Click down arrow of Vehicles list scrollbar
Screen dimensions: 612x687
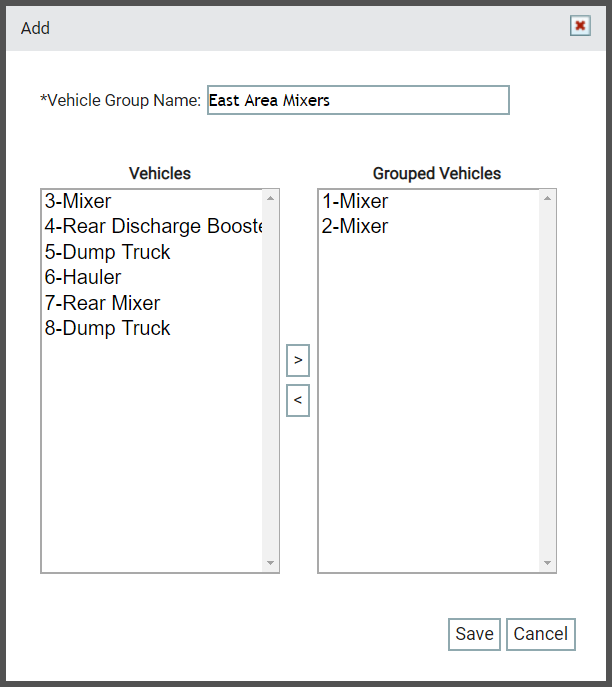(270, 563)
